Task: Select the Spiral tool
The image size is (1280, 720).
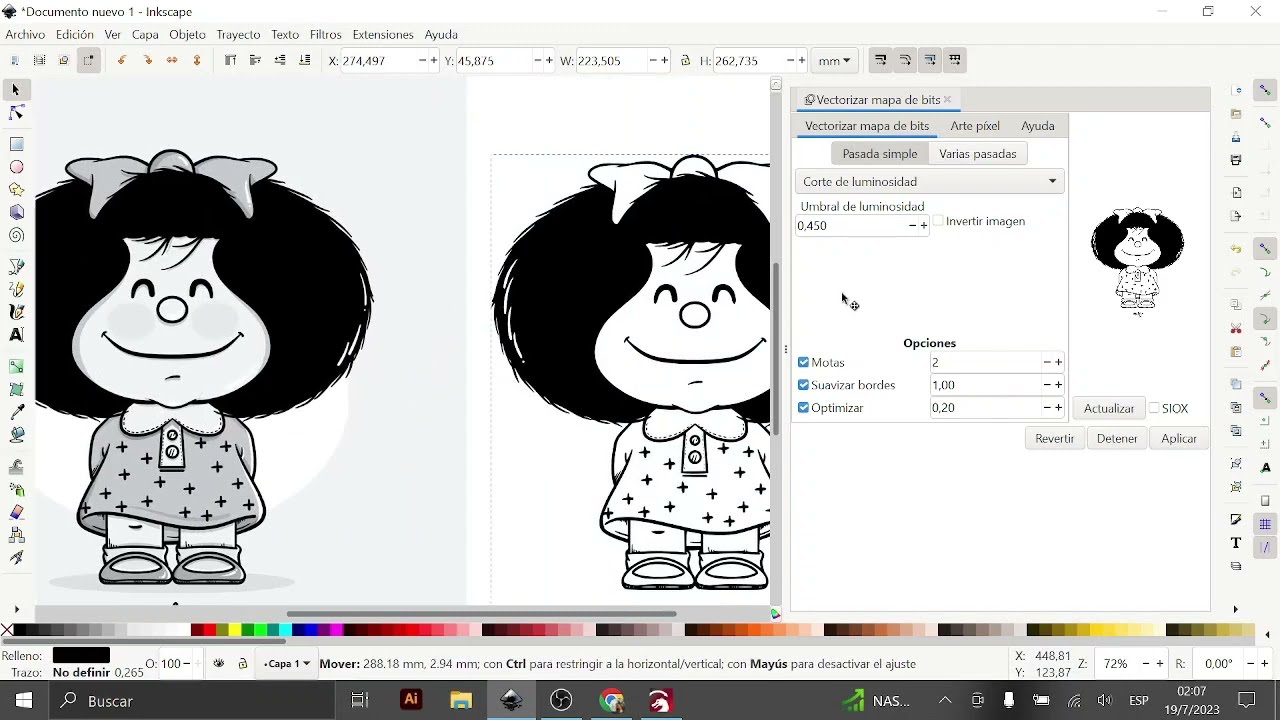Action: point(16,236)
